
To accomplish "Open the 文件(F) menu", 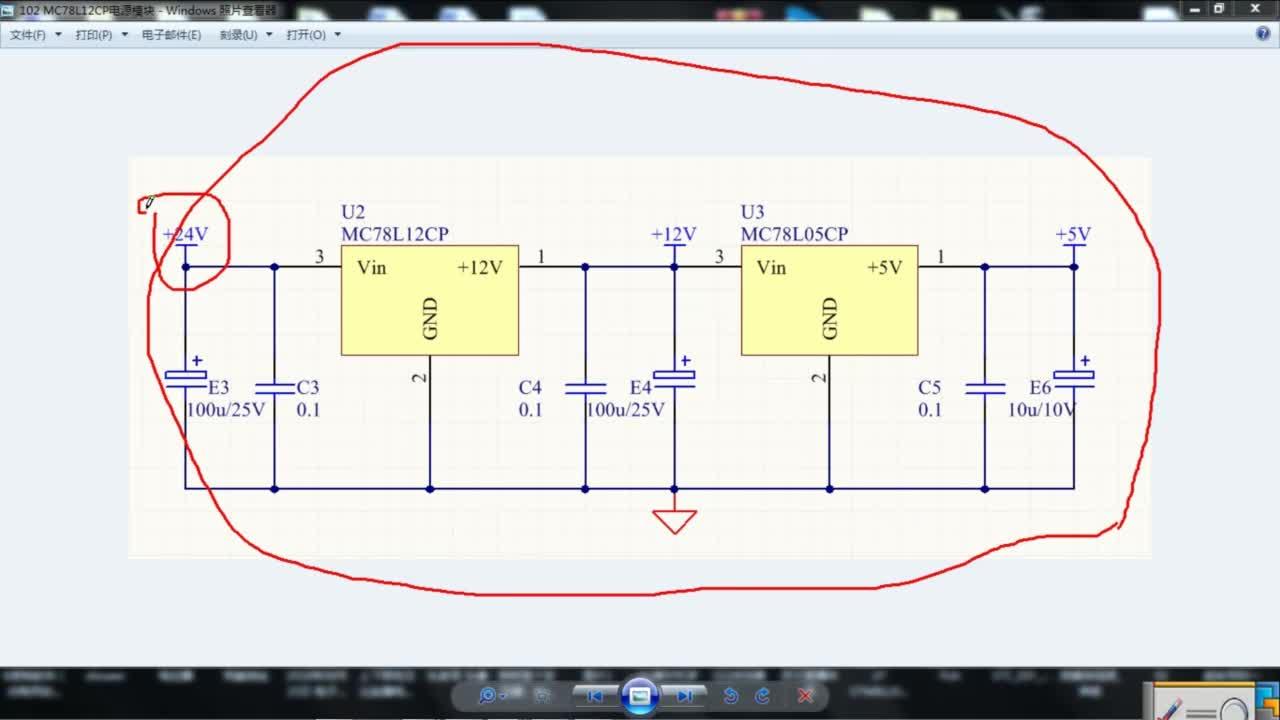I will coord(35,34).
